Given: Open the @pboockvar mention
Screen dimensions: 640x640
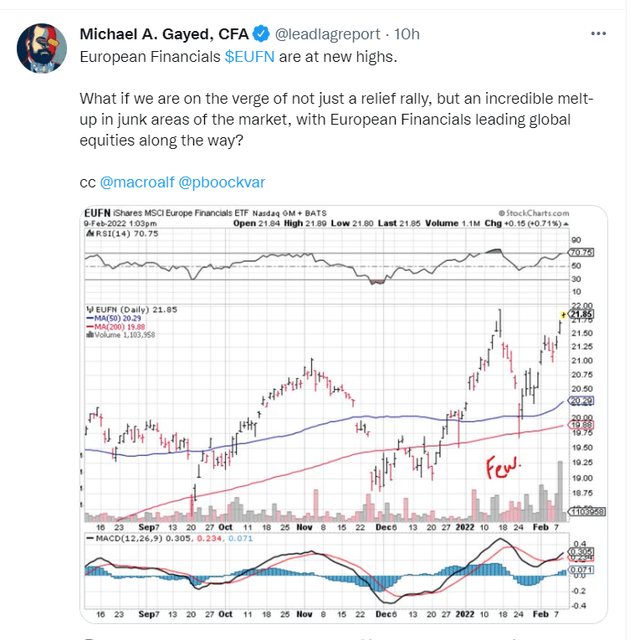Looking at the screenshot, I should [x=222, y=182].
